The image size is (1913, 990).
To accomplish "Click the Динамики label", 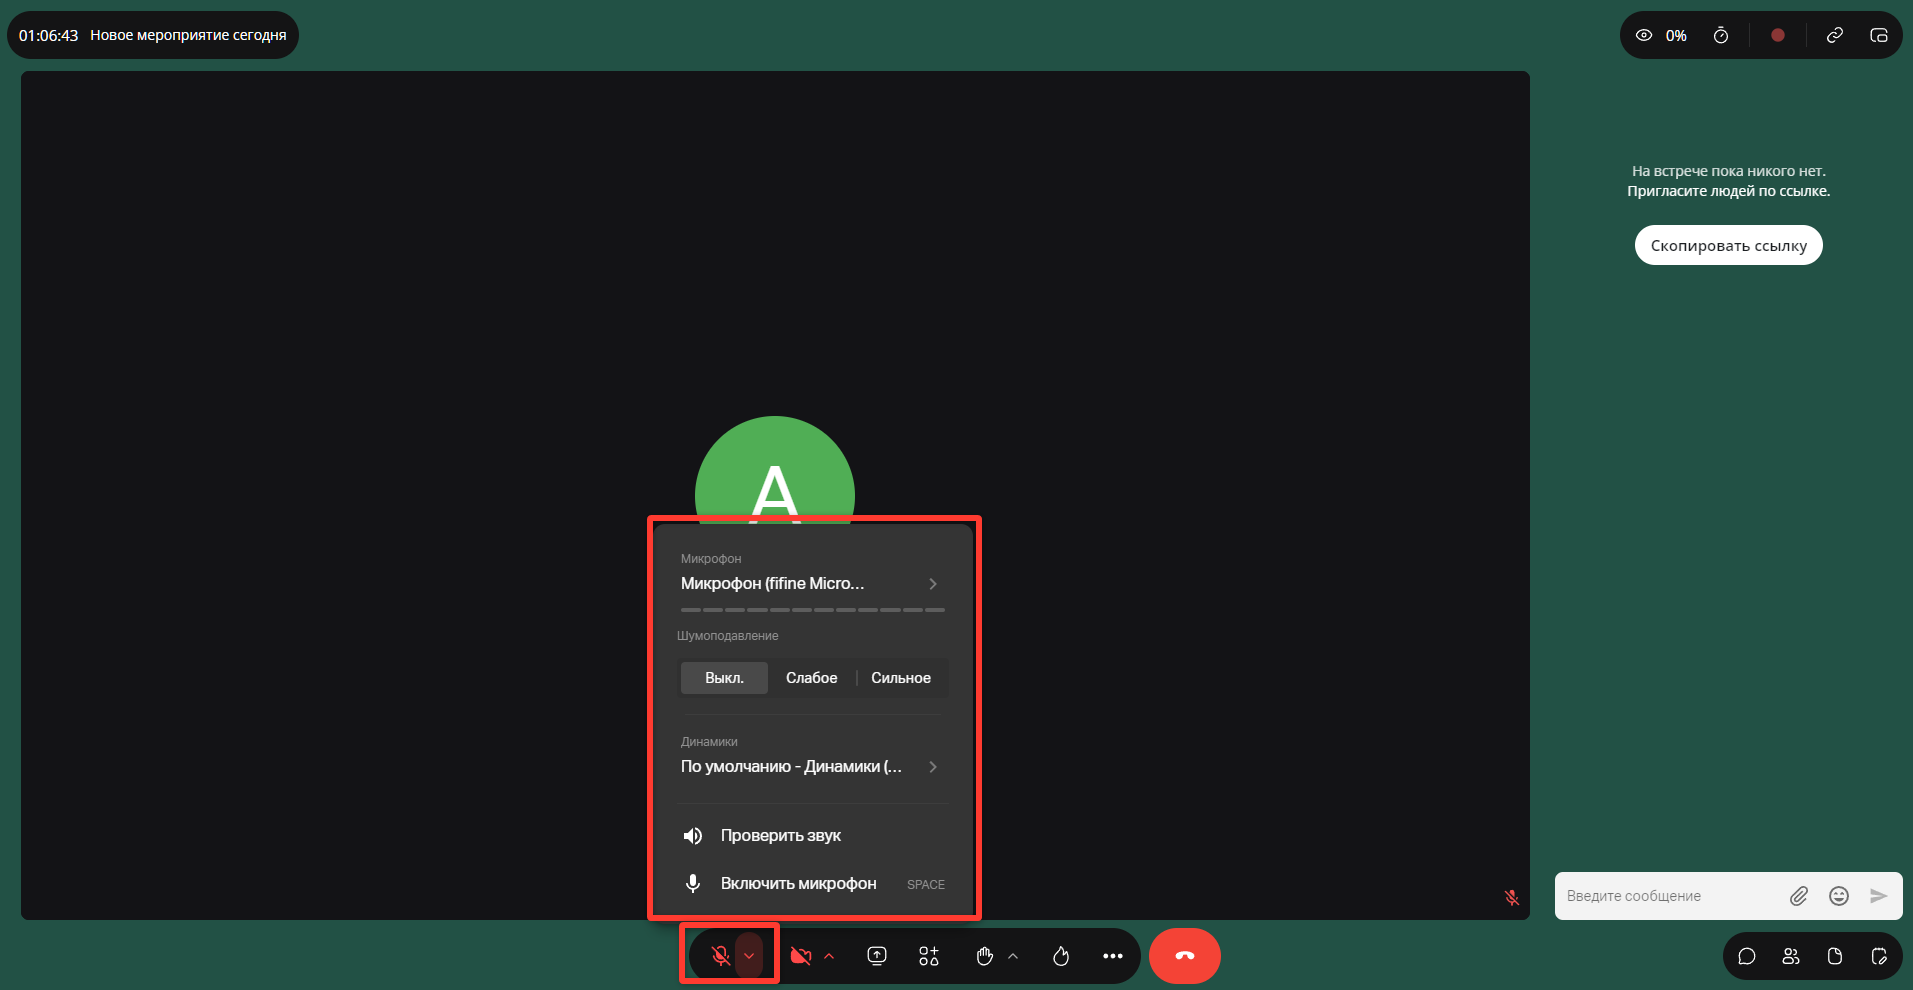I will 709,742.
